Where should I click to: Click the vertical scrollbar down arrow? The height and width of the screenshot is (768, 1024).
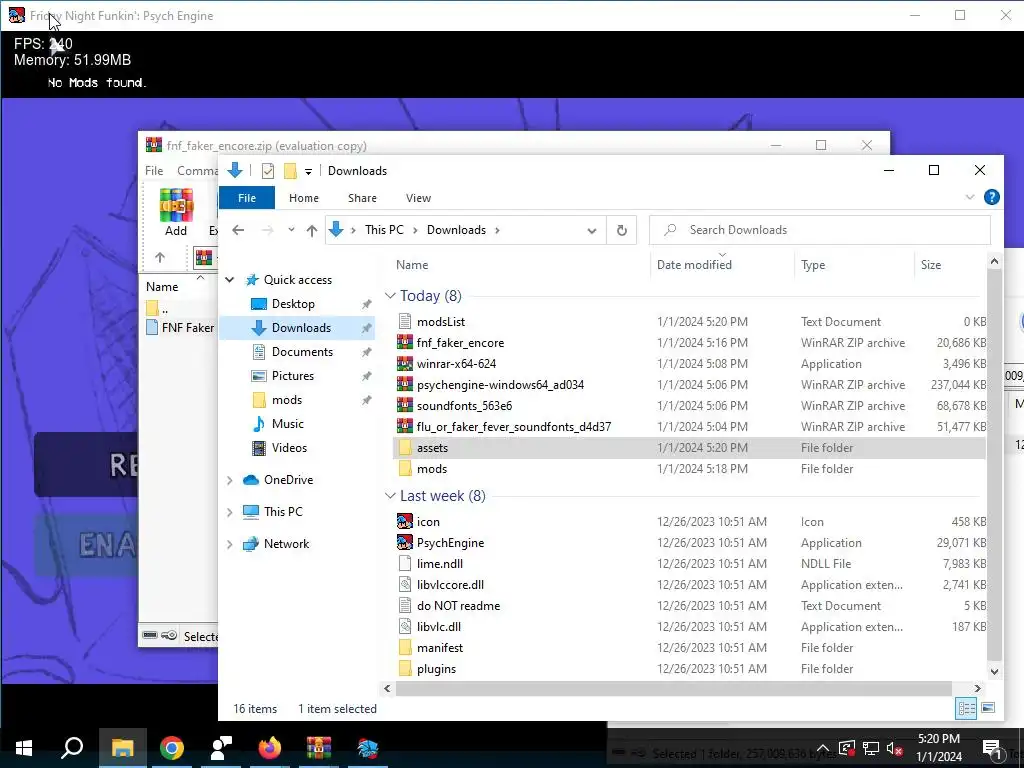pos(994,671)
